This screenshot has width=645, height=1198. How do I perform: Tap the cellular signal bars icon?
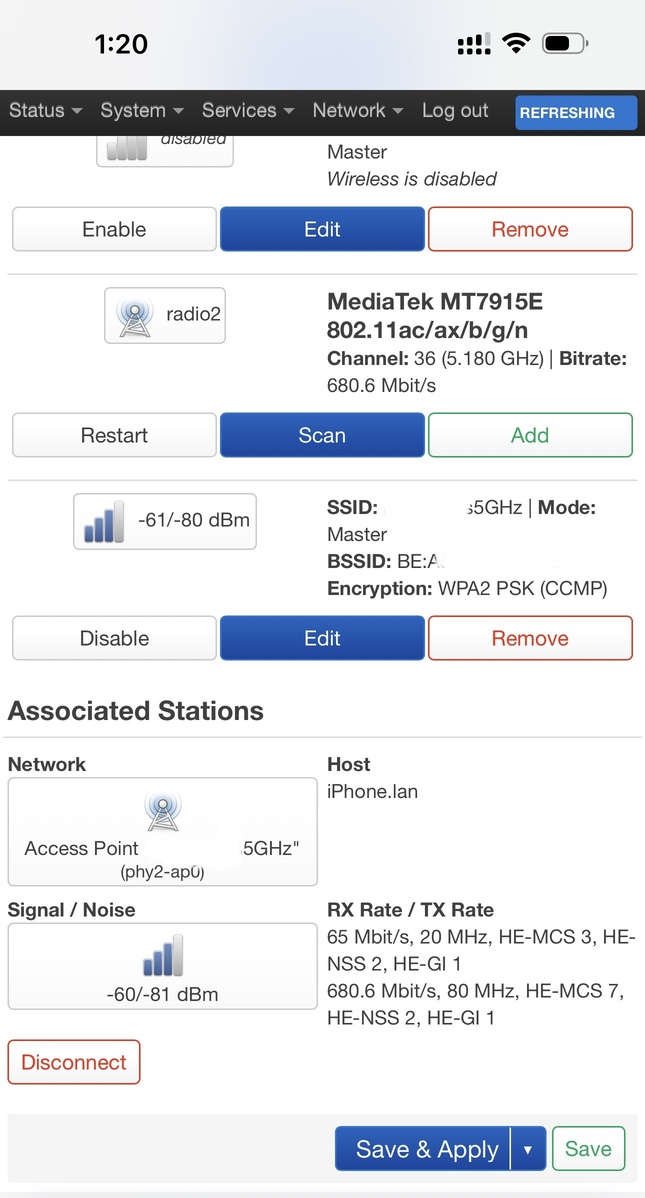[474, 44]
